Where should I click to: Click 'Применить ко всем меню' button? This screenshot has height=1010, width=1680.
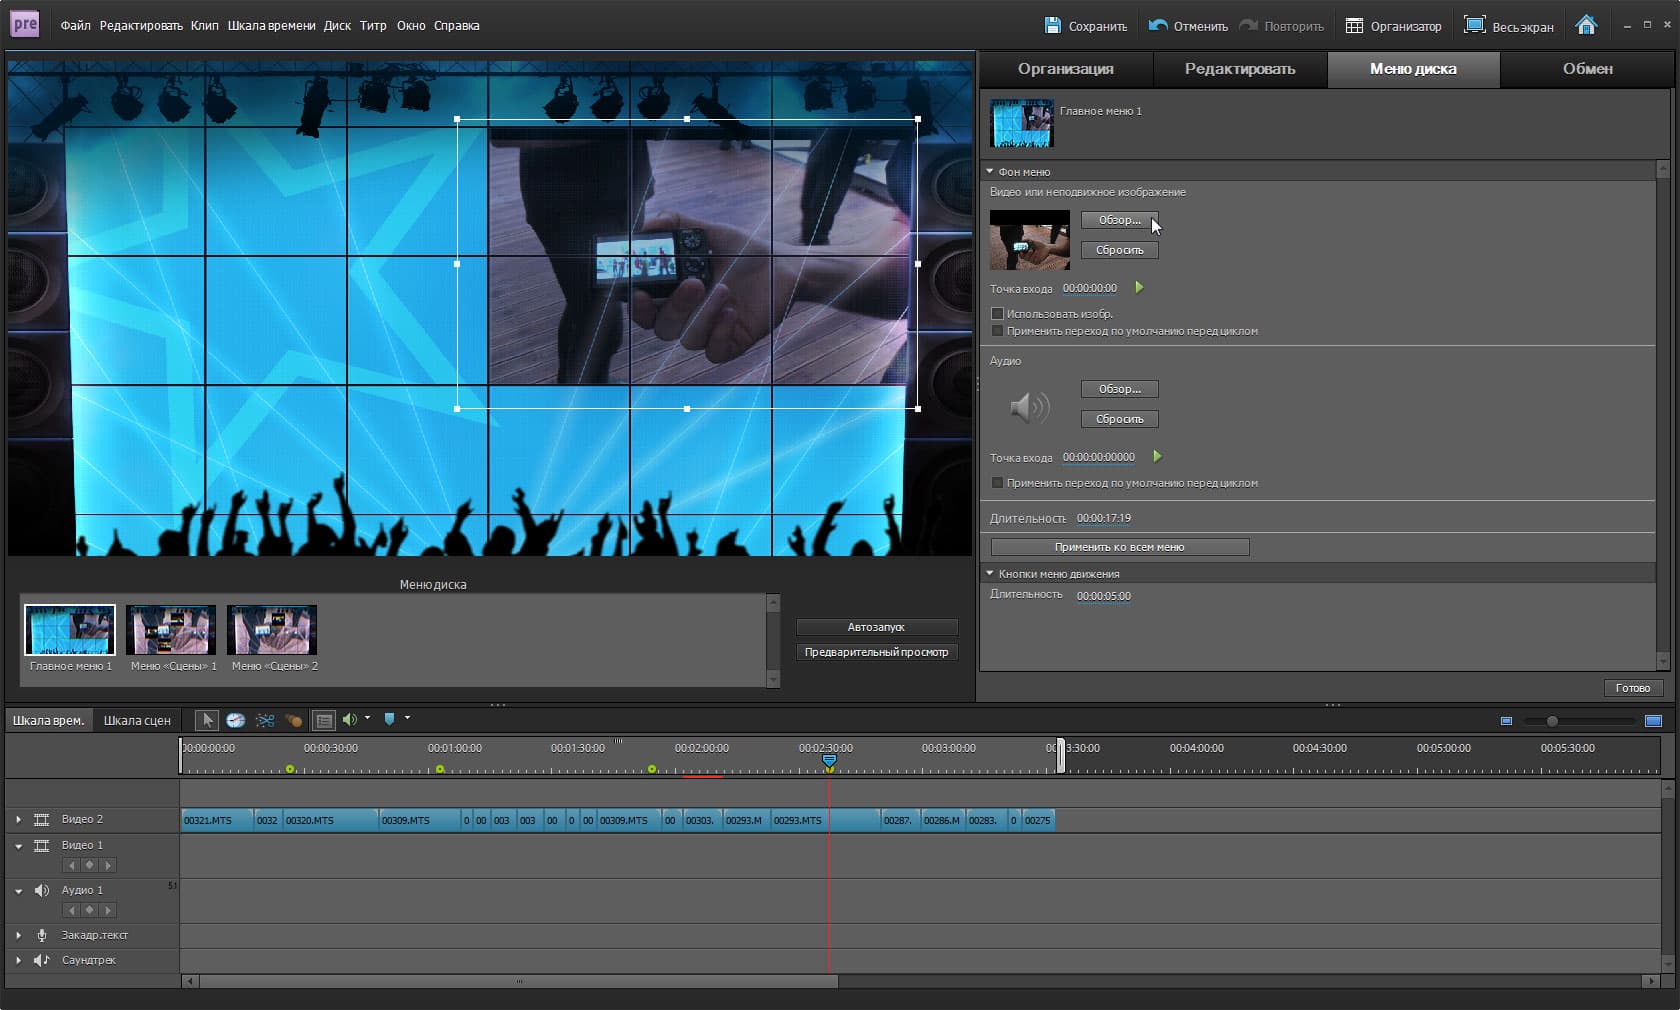[1119, 547]
